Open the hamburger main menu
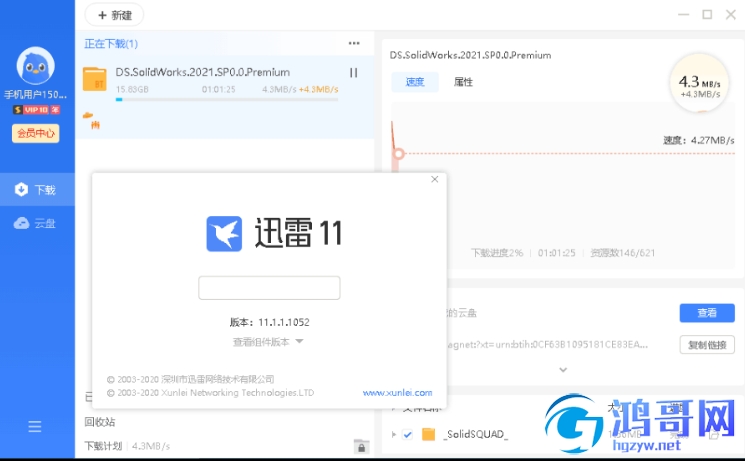 pyautogui.click(x=35, y=426)
